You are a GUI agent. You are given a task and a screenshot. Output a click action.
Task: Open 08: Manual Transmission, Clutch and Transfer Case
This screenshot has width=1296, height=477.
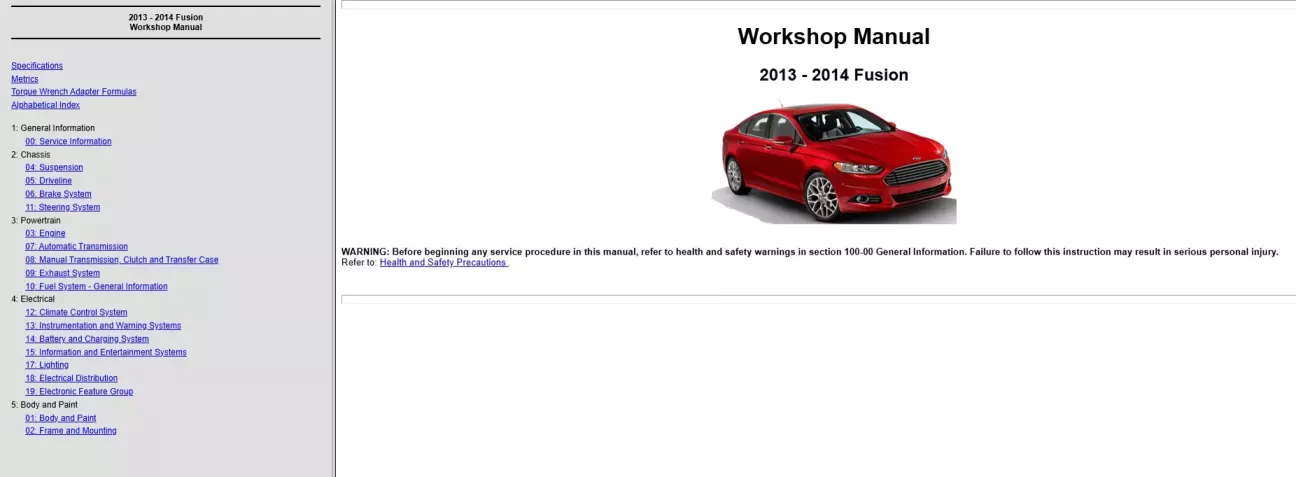[122, 260]
